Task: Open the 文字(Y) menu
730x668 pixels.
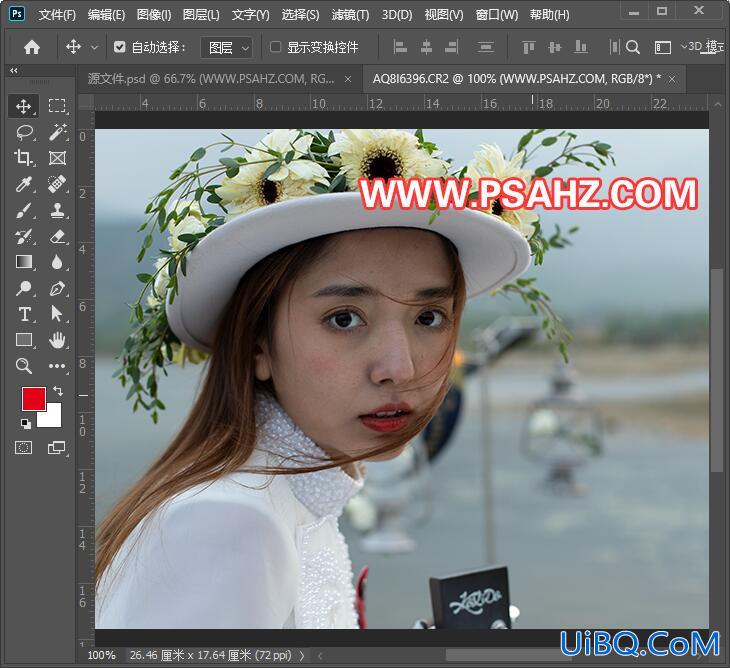Action: pyautogui.click(x=250, y=15)
